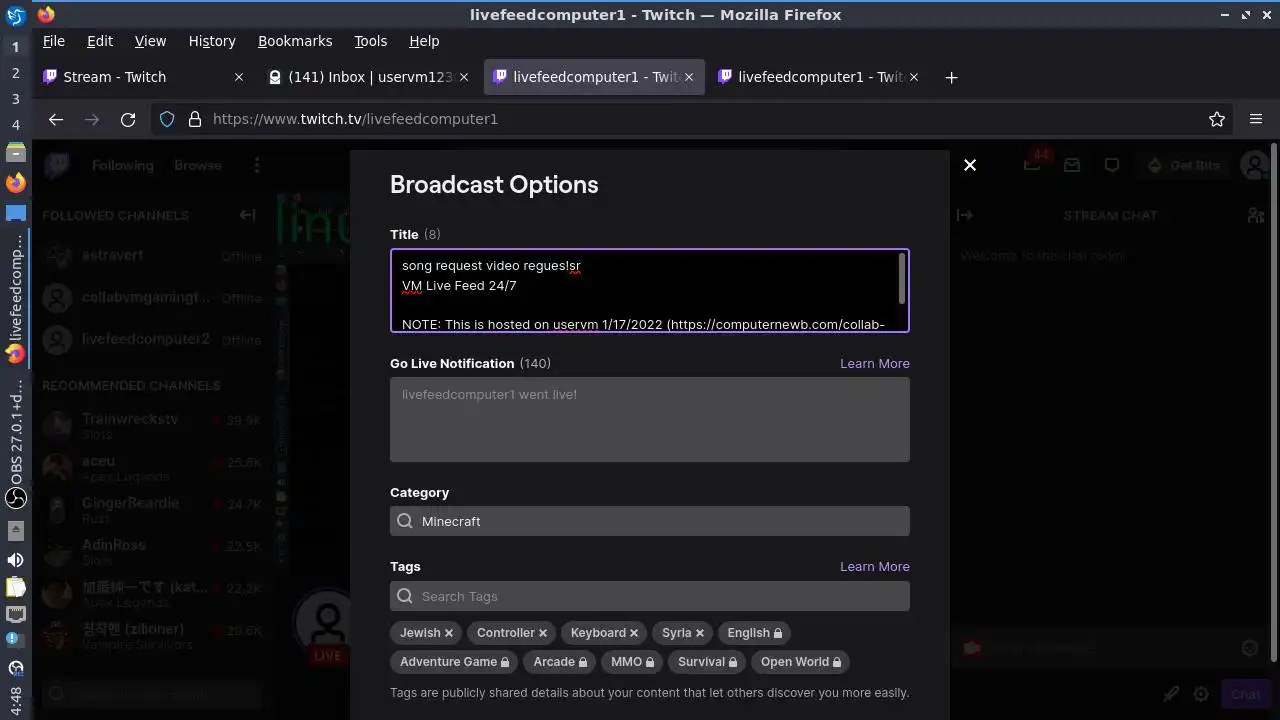Click the Title box scrollbar

click(x=903, y=278)
